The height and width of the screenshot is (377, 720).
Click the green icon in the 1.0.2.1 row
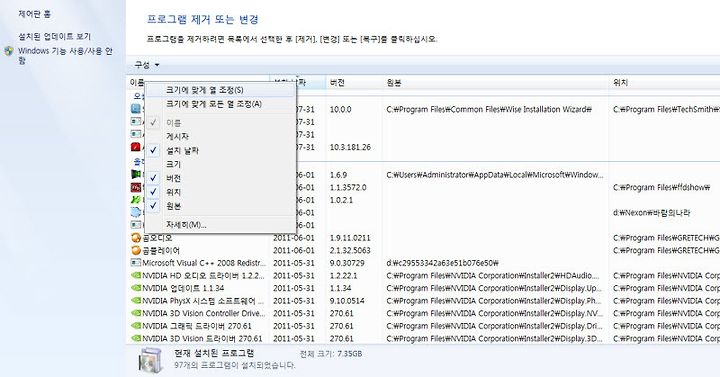[135, 200]
